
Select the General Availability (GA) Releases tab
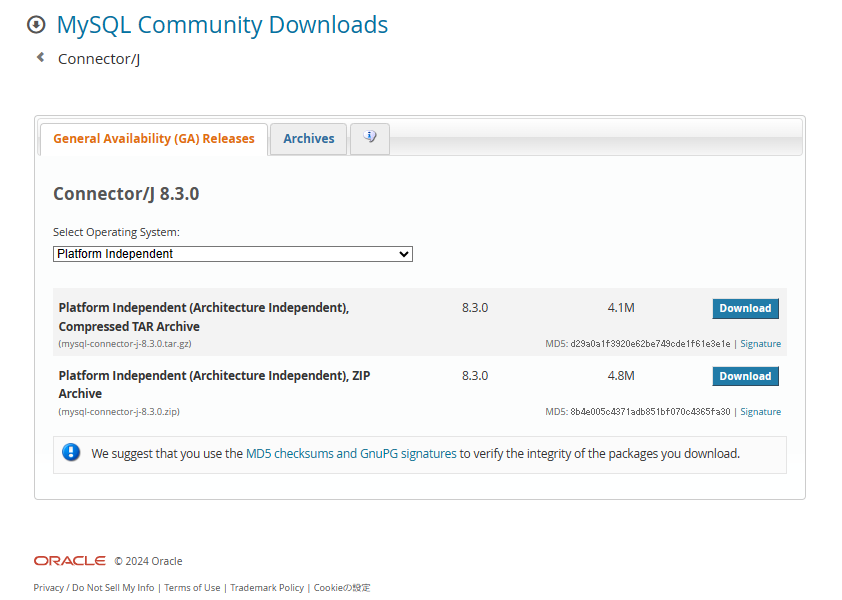coord(153,138)
